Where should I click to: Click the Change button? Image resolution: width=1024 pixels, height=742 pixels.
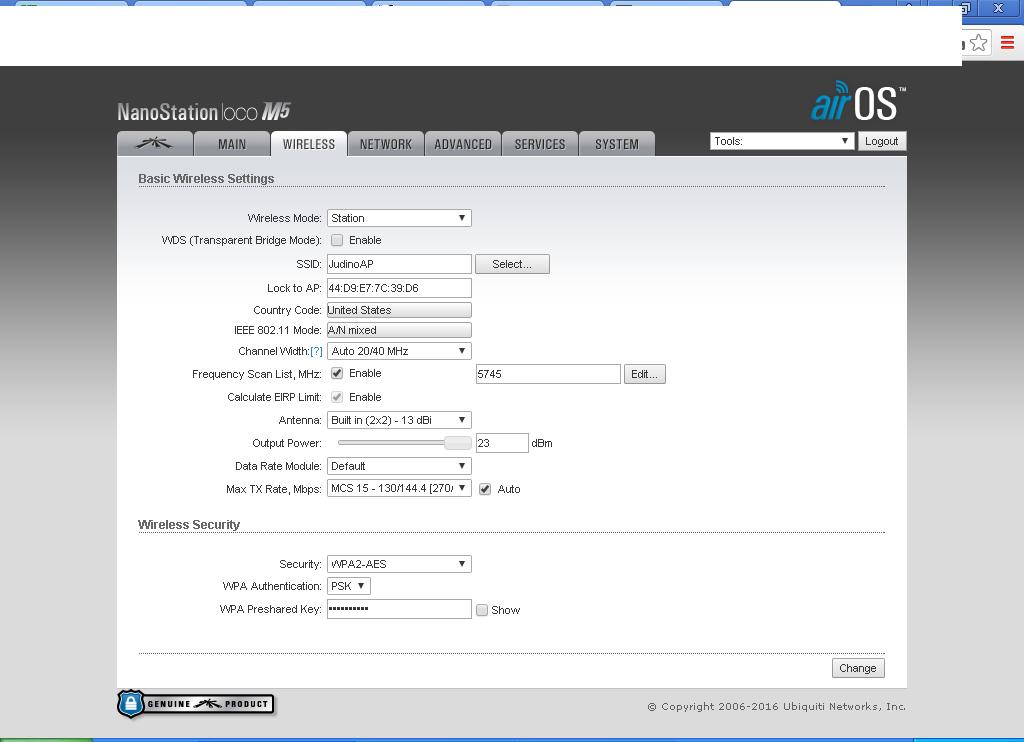(858, 668)
